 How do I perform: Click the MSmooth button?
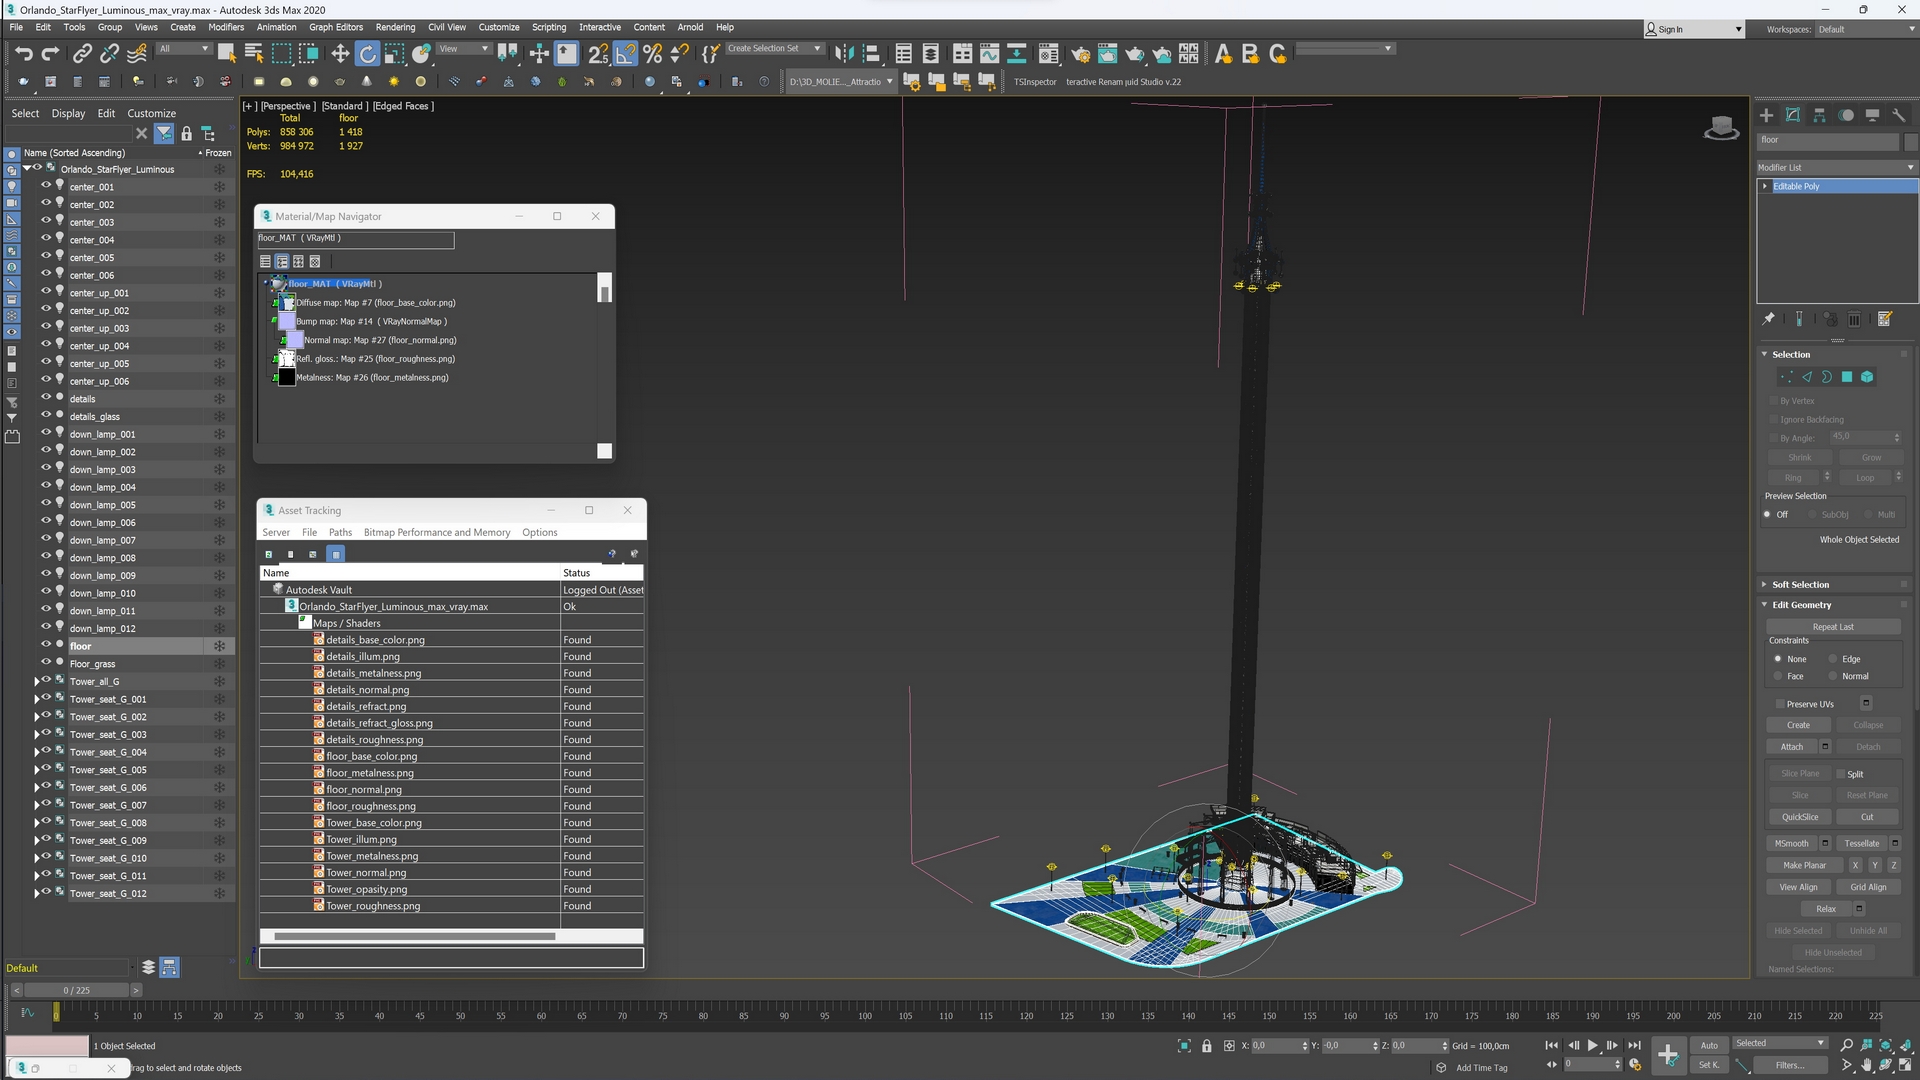pos(1792,843)
